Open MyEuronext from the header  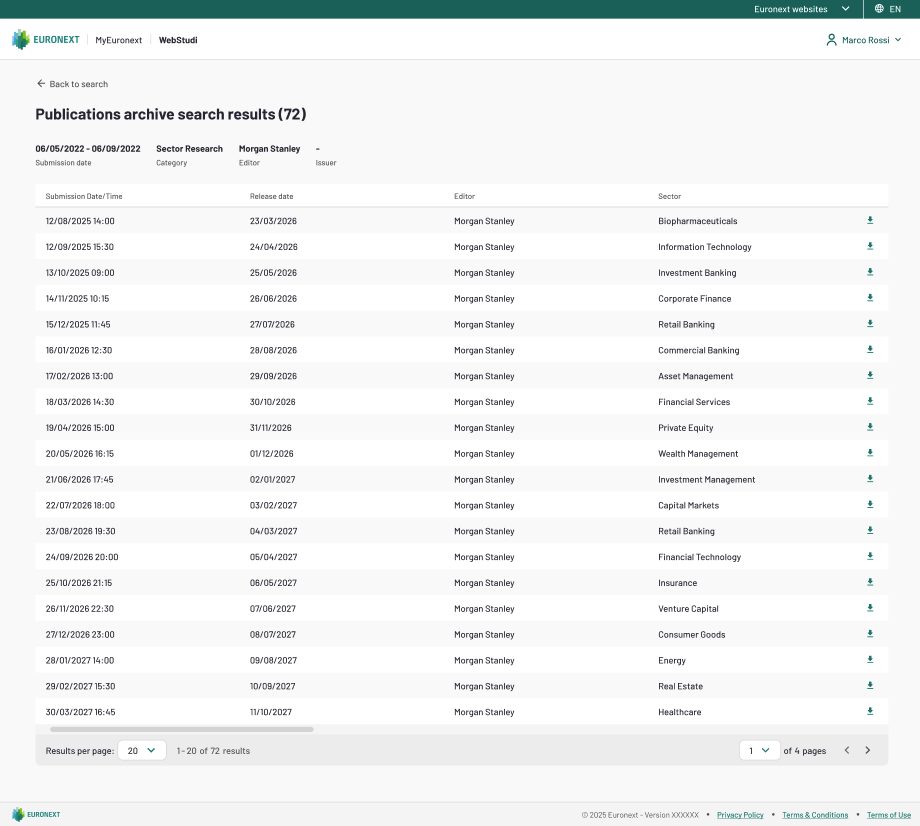coord(119,40)
